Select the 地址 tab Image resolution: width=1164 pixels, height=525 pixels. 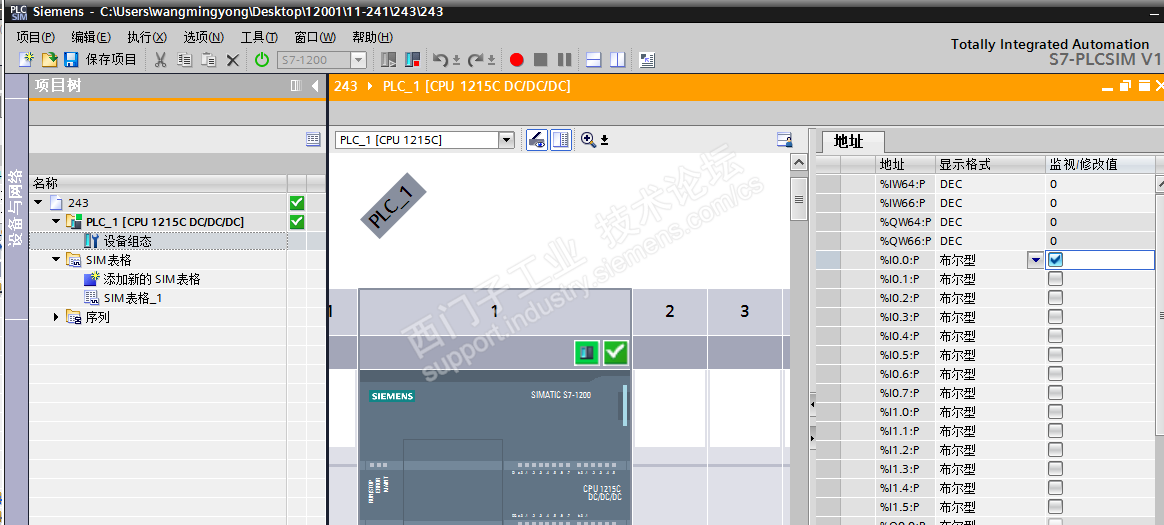tap(853, 141)
